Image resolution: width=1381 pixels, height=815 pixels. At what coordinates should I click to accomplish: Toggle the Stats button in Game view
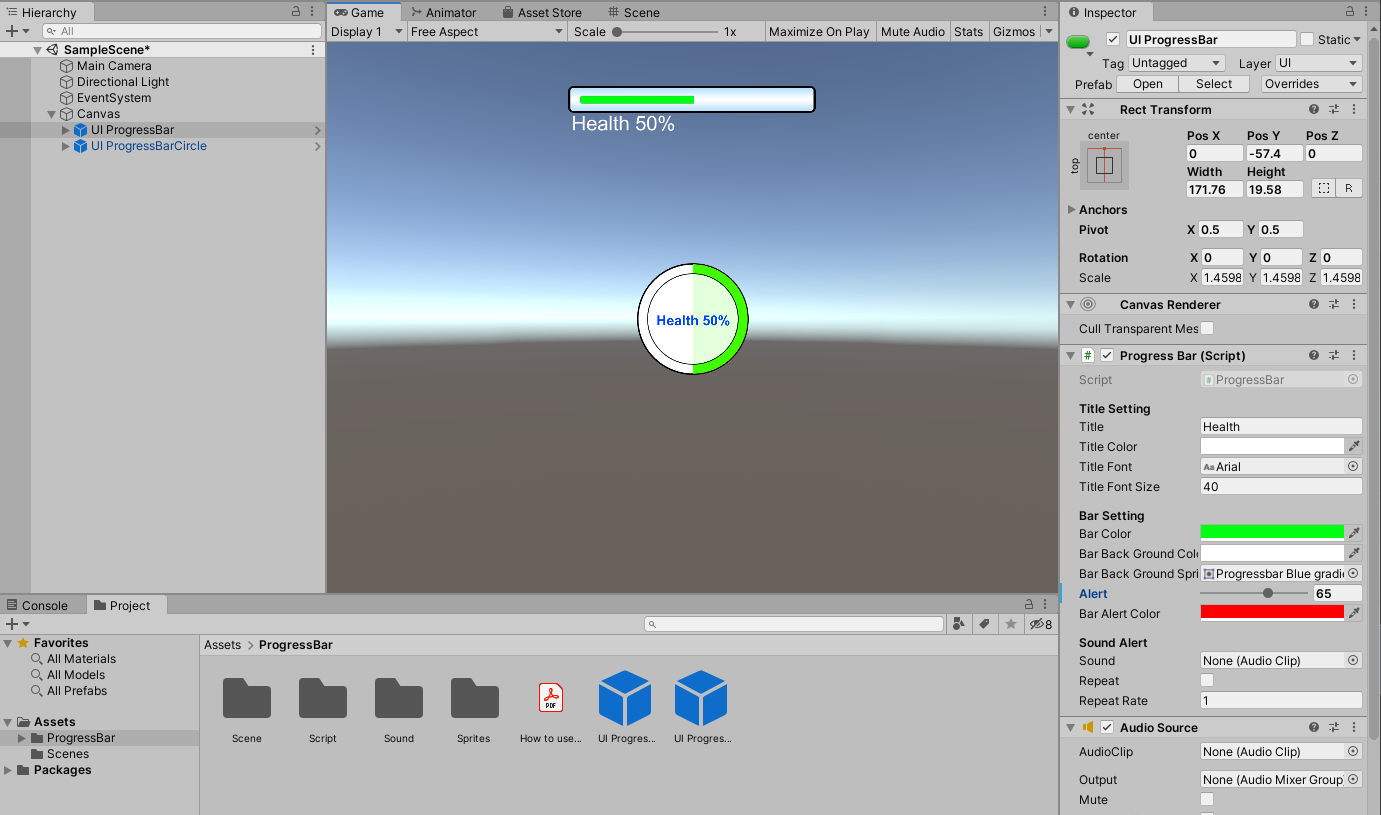click(x=968, y=32)
